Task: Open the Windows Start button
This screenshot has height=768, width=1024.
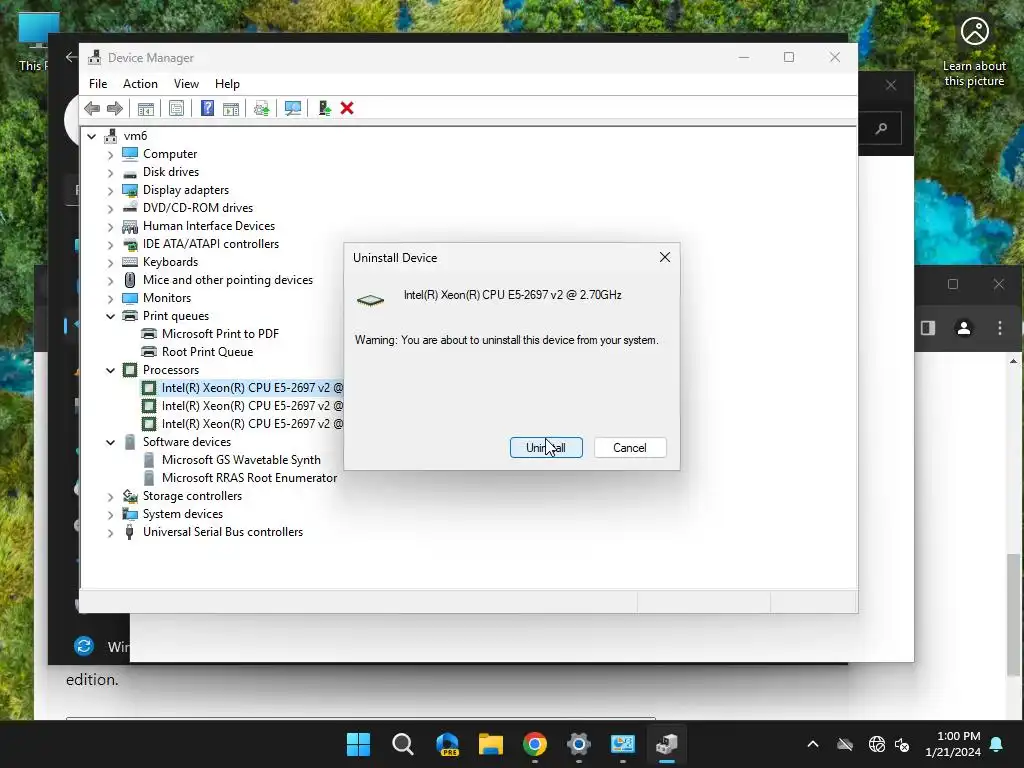Action: (359, 744)
